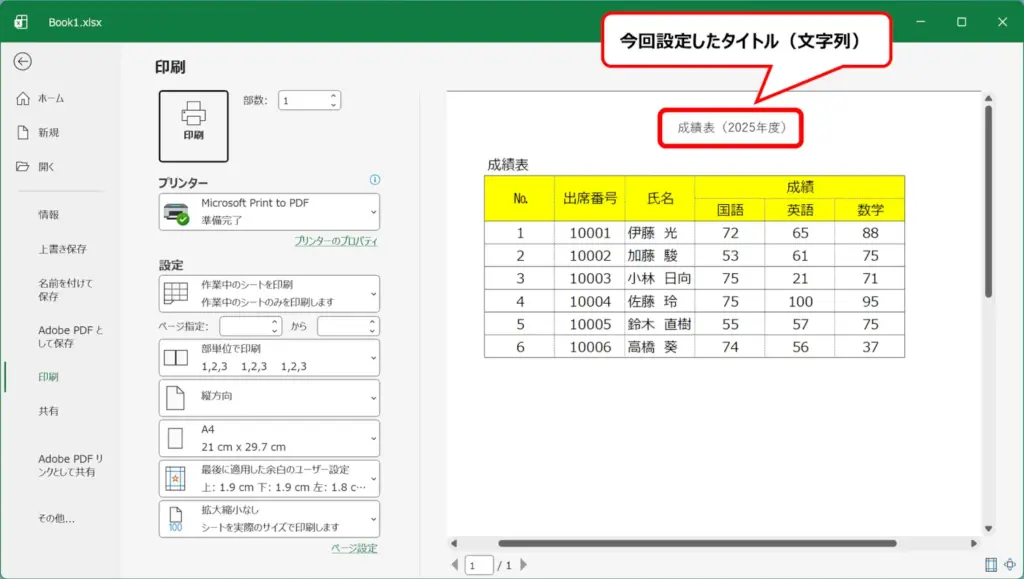Click the ページ設定 link
This screenshot has width=1024, height=579.
pyautogui.click(x=354, y=548)
